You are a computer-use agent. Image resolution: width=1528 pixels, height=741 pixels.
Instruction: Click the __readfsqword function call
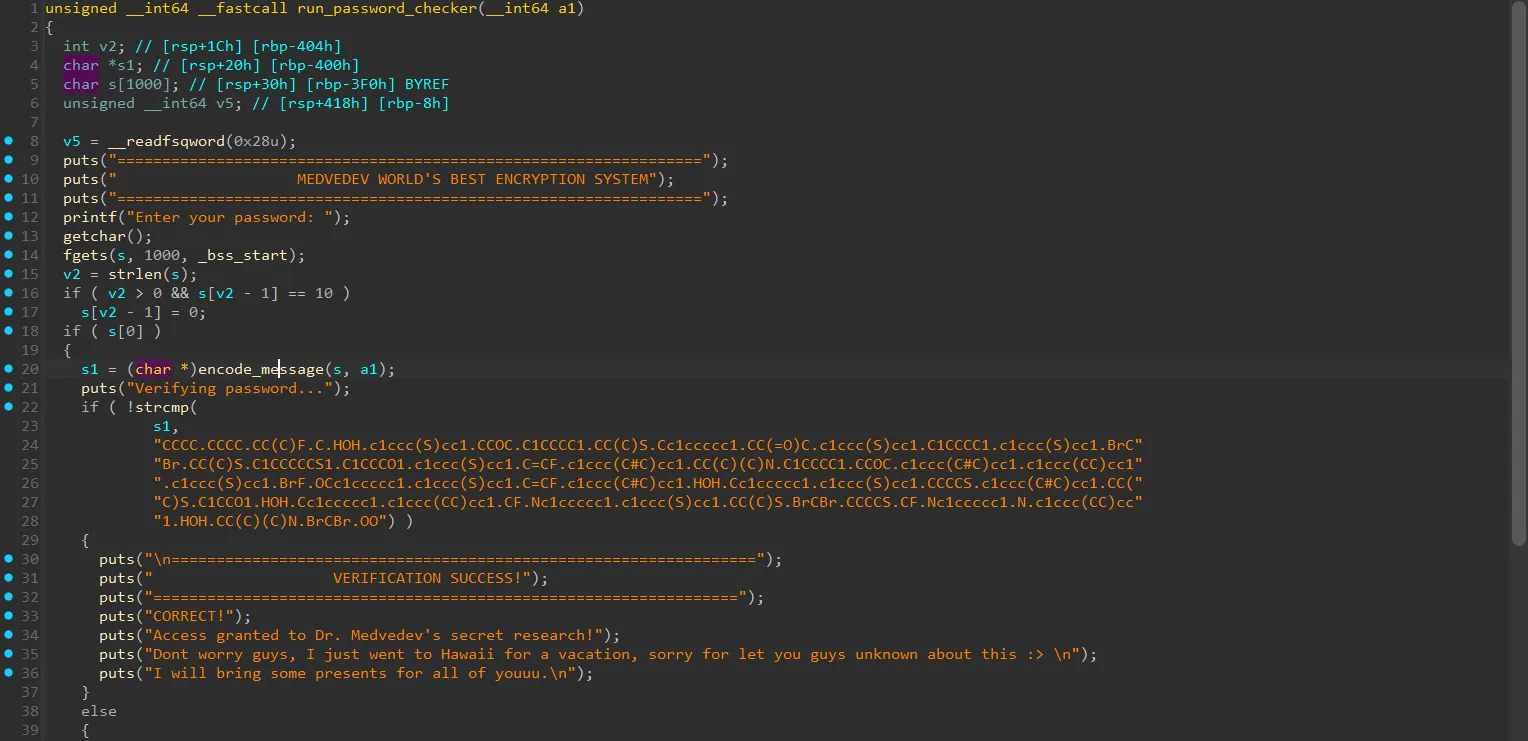pyautogui.click(x=166, y=141)
